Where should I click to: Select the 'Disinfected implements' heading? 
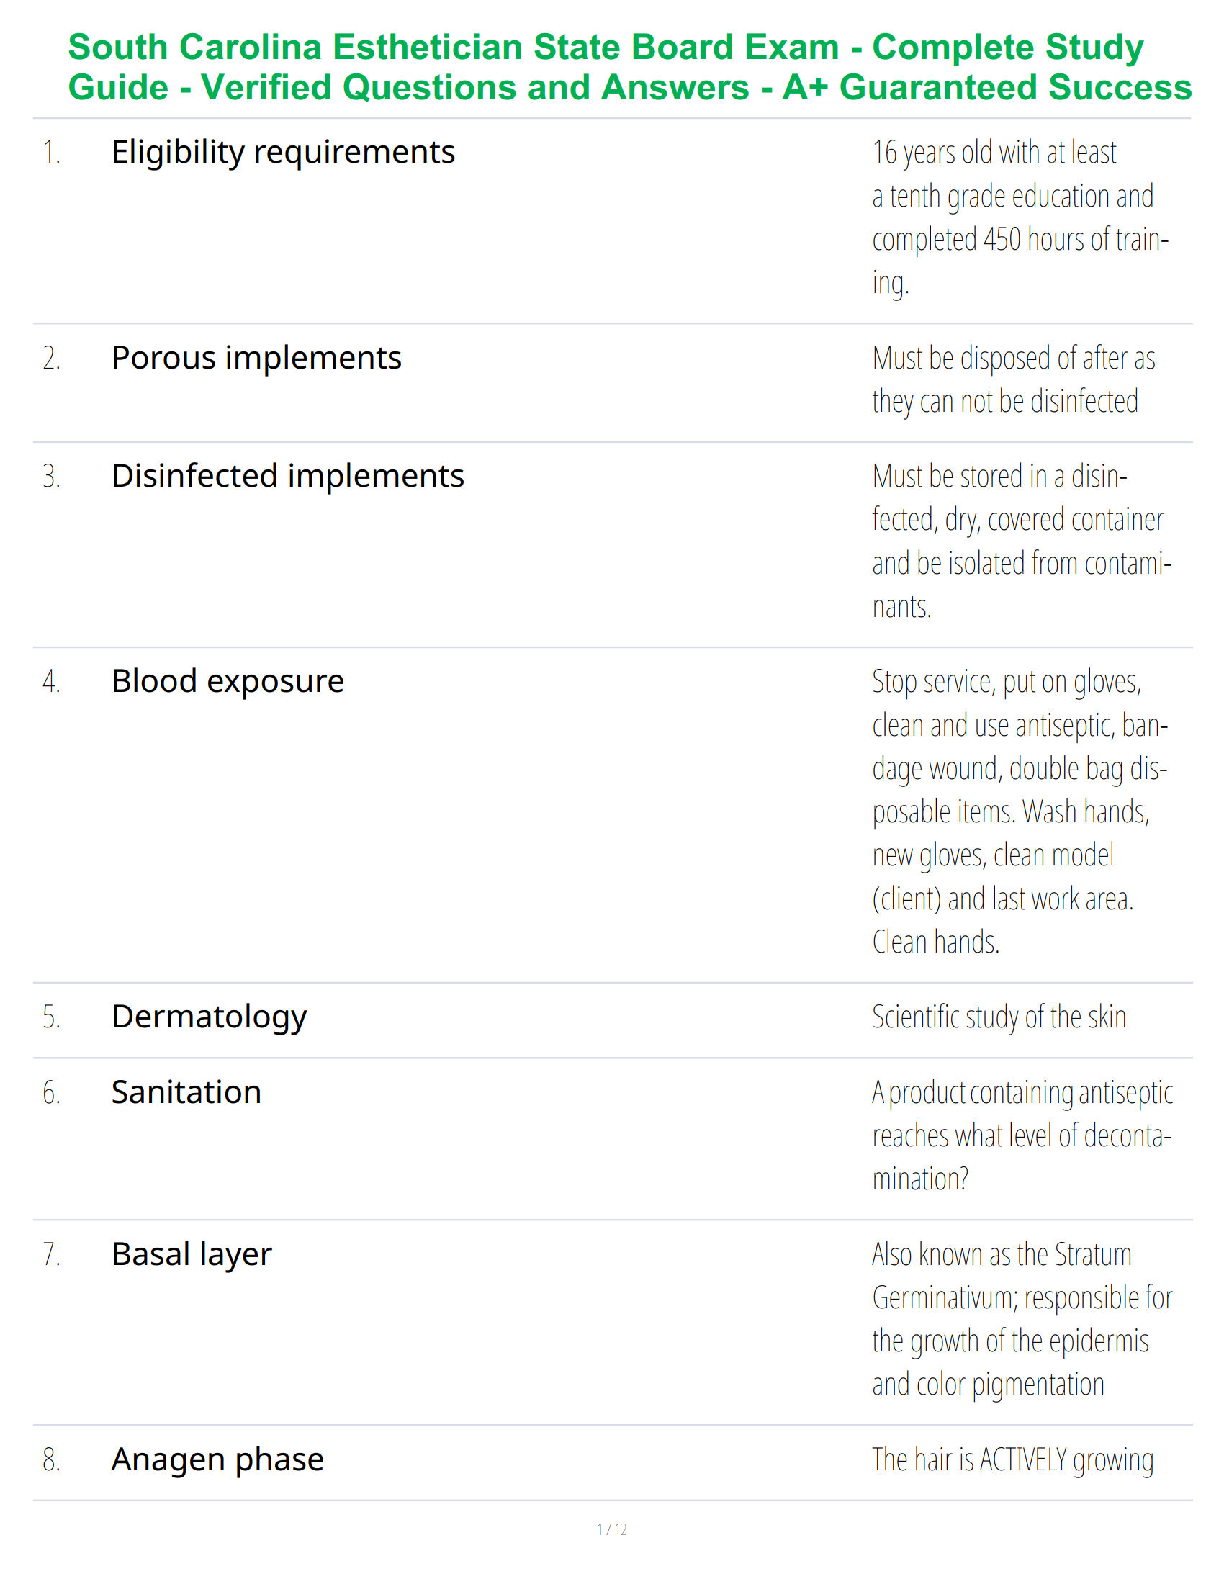288,477
